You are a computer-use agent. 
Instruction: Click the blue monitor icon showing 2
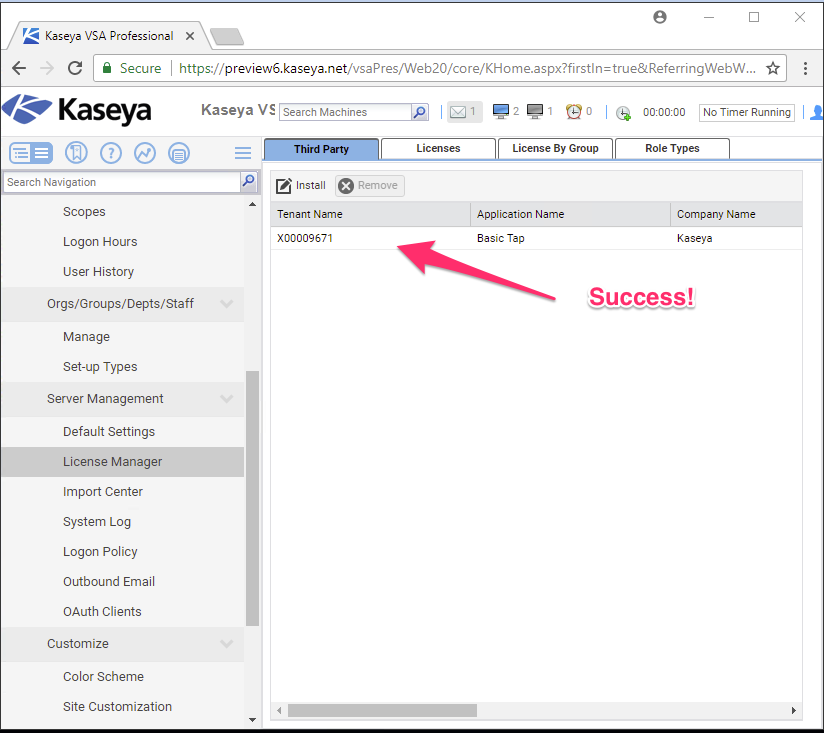[x=500, y=111]
